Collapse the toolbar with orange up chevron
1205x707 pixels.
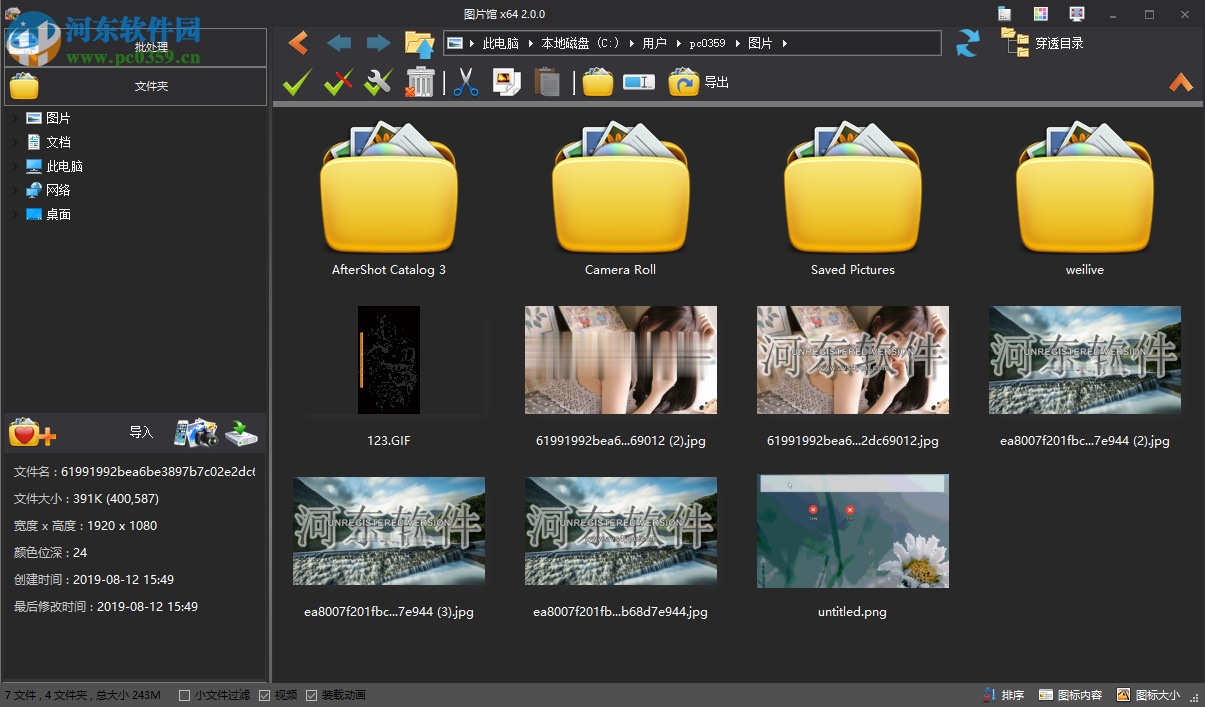tap(1181, 83)
